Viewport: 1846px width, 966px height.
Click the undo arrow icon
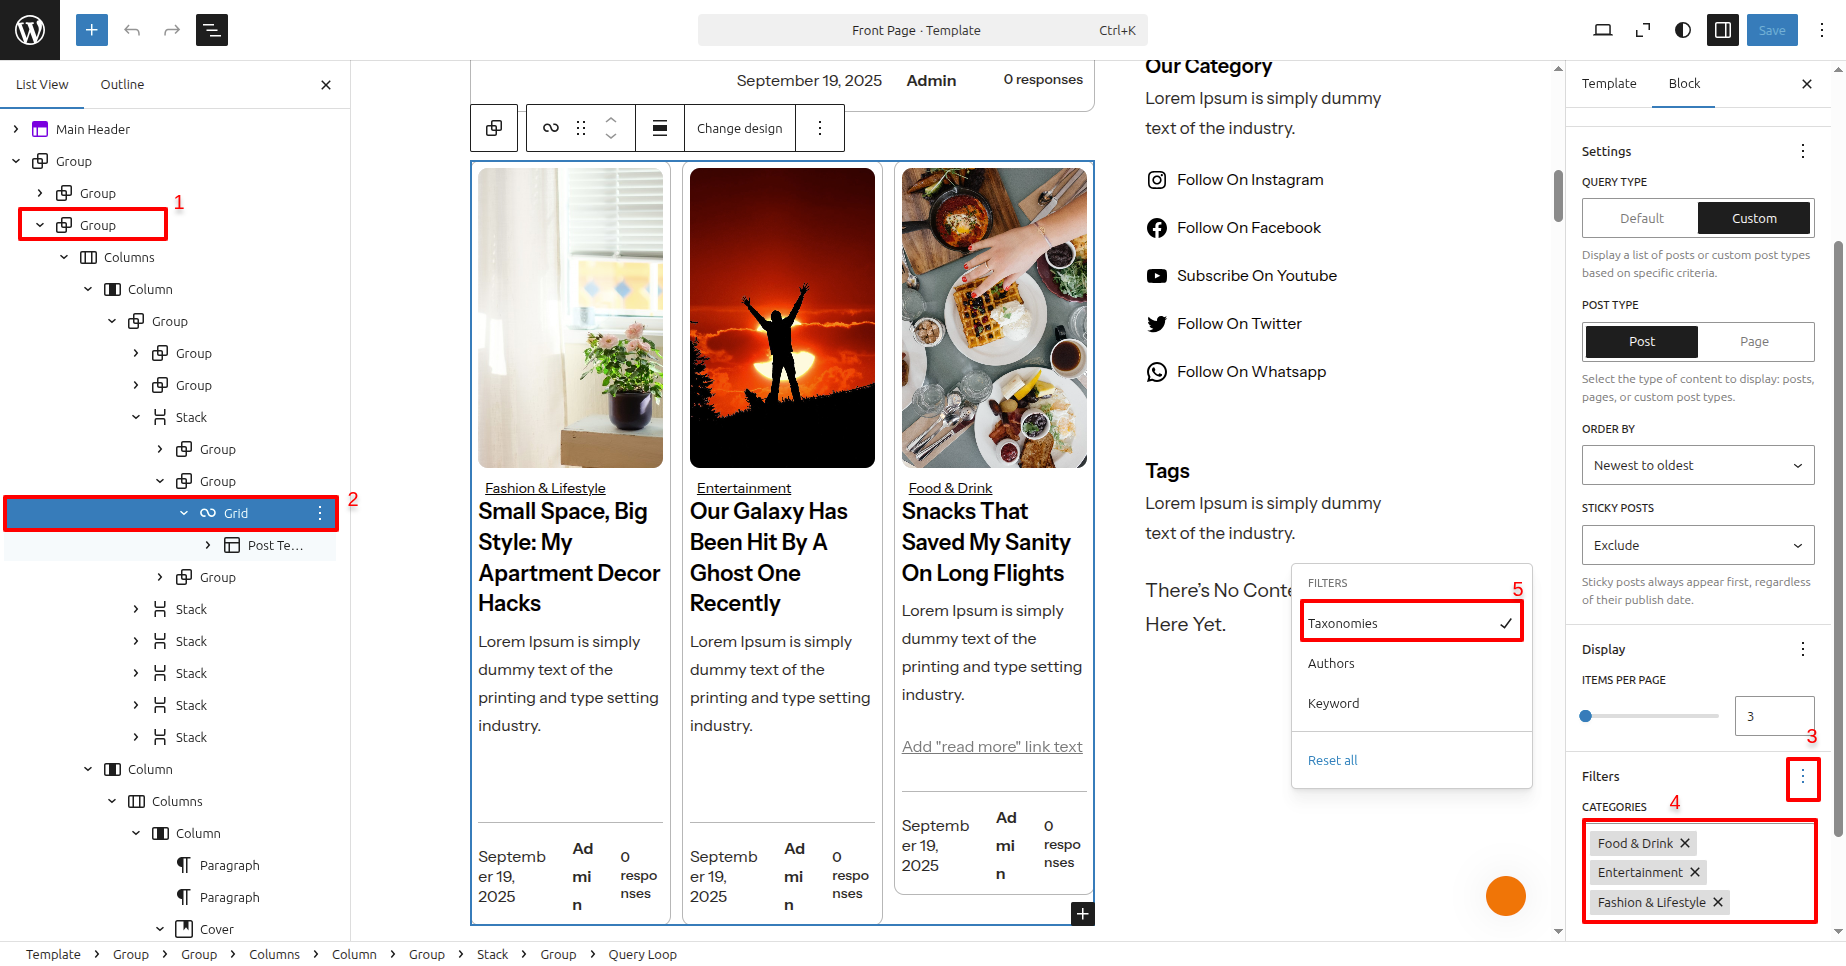[x=132, y=30]
